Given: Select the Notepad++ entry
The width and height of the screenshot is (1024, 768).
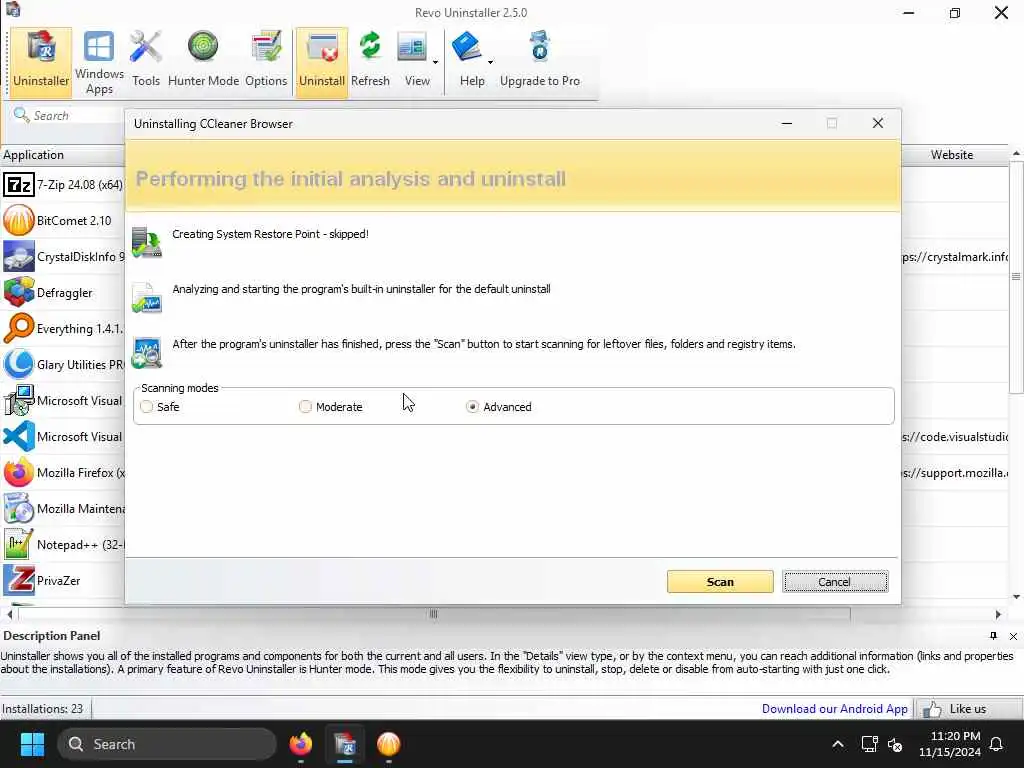Looking at the screenshot, I should point(63,545).
